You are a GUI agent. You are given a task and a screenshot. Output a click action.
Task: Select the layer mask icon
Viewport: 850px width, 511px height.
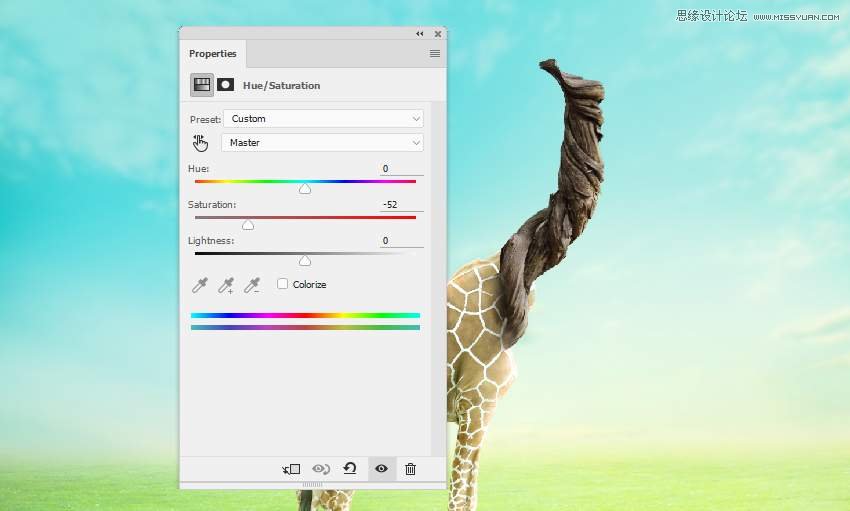(226, 85)
